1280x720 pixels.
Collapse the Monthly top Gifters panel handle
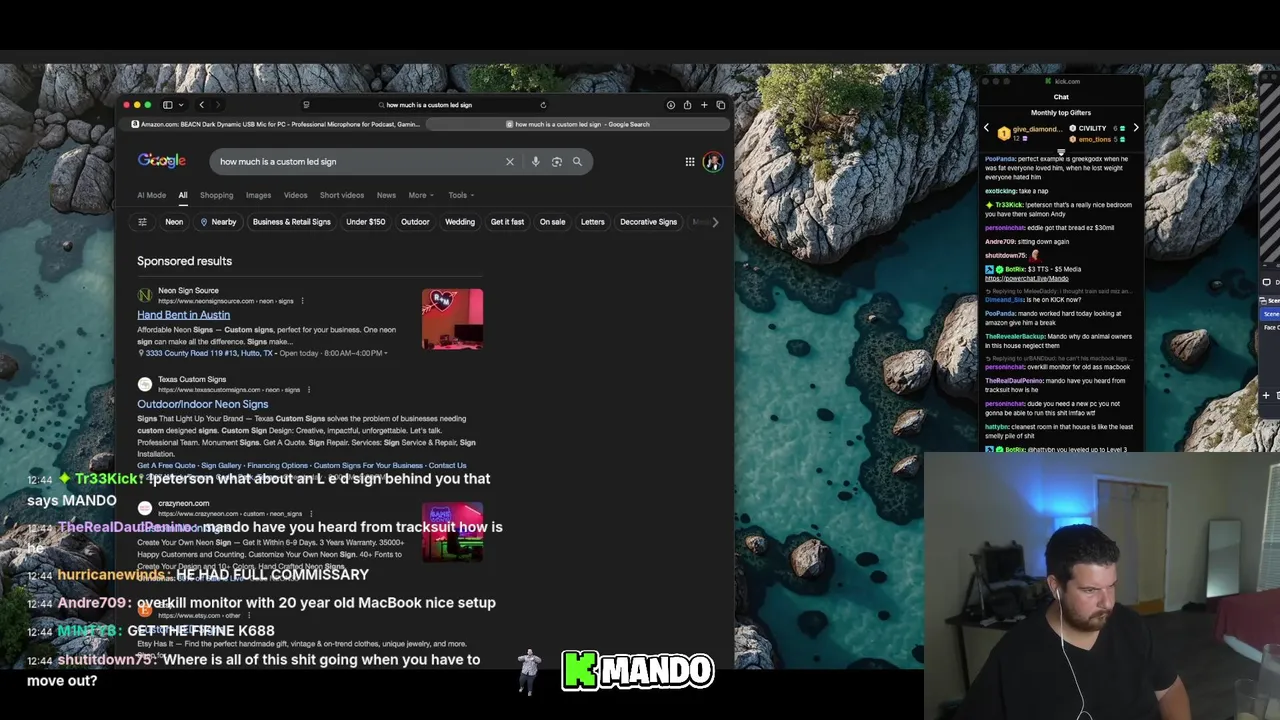(x=1061, y=152)
